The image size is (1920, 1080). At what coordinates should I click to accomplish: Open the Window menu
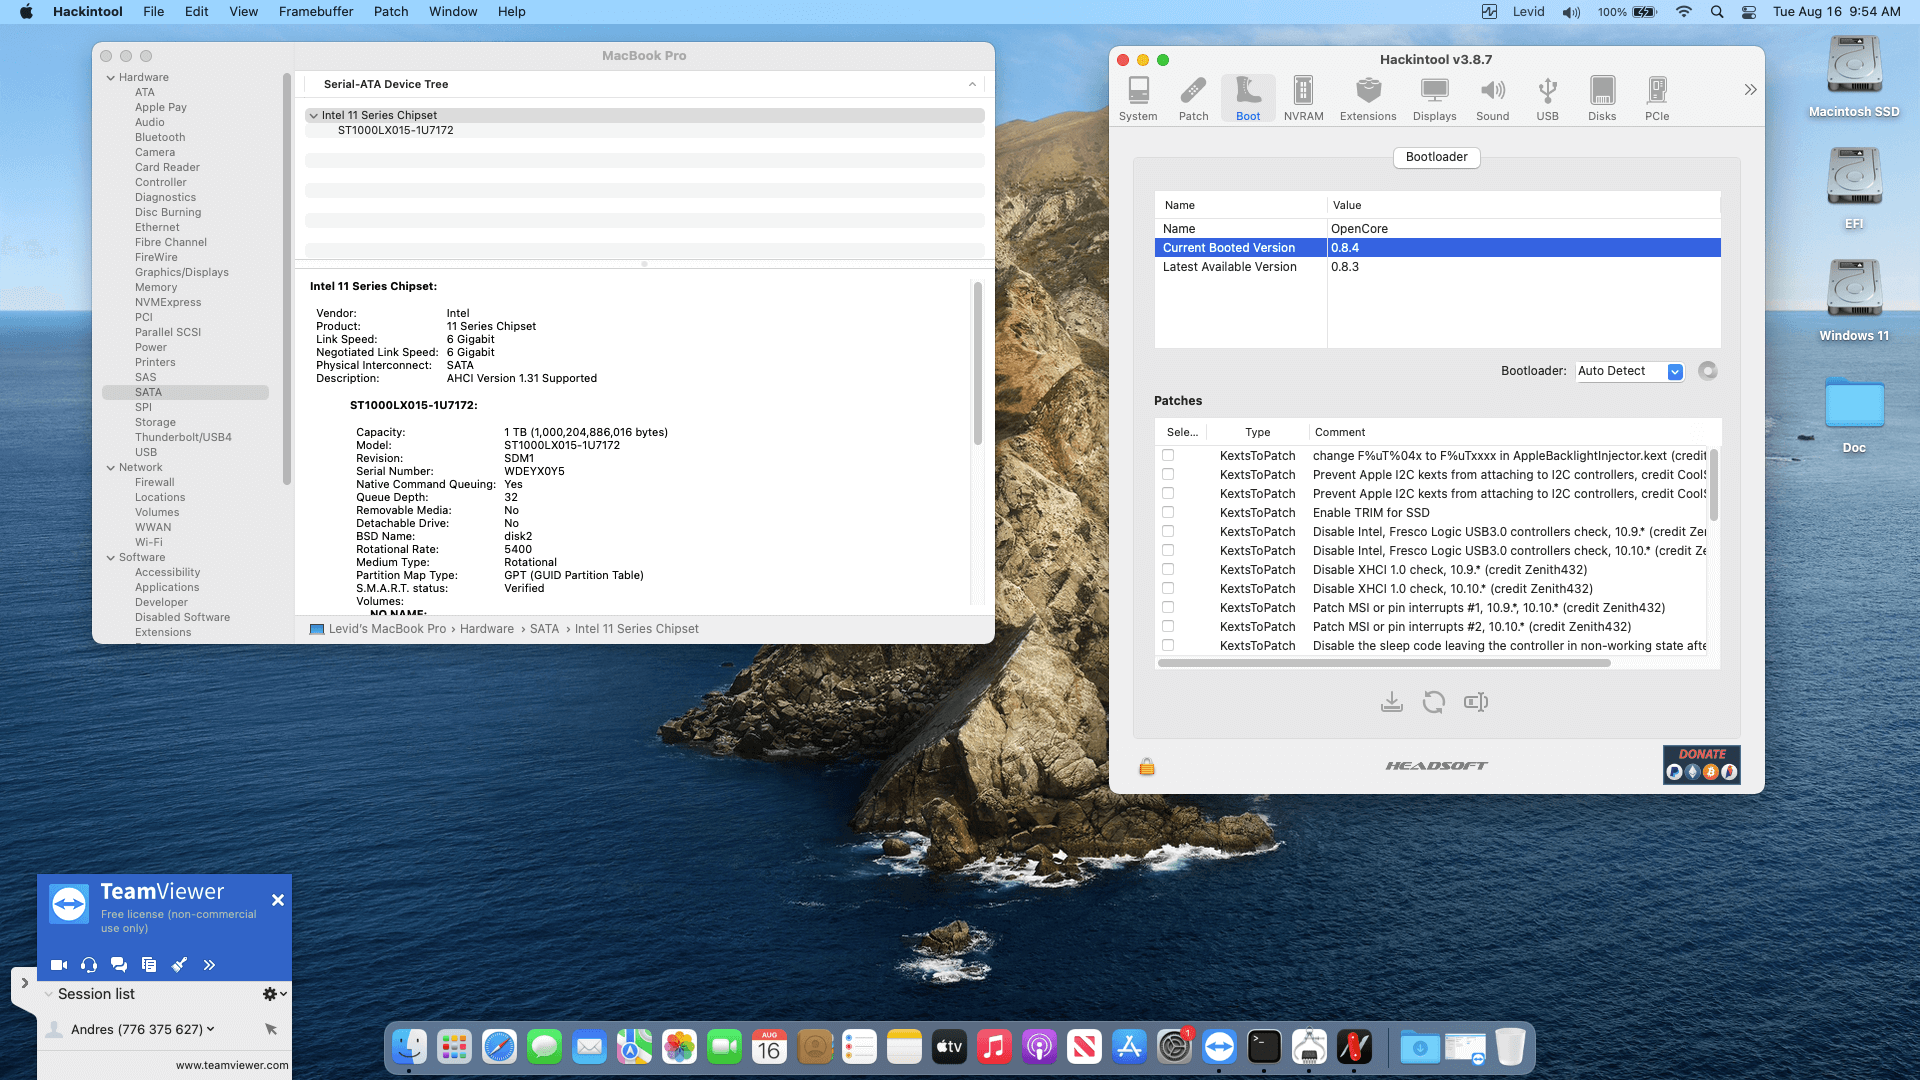pyautogui.click(x=453, y=12)
